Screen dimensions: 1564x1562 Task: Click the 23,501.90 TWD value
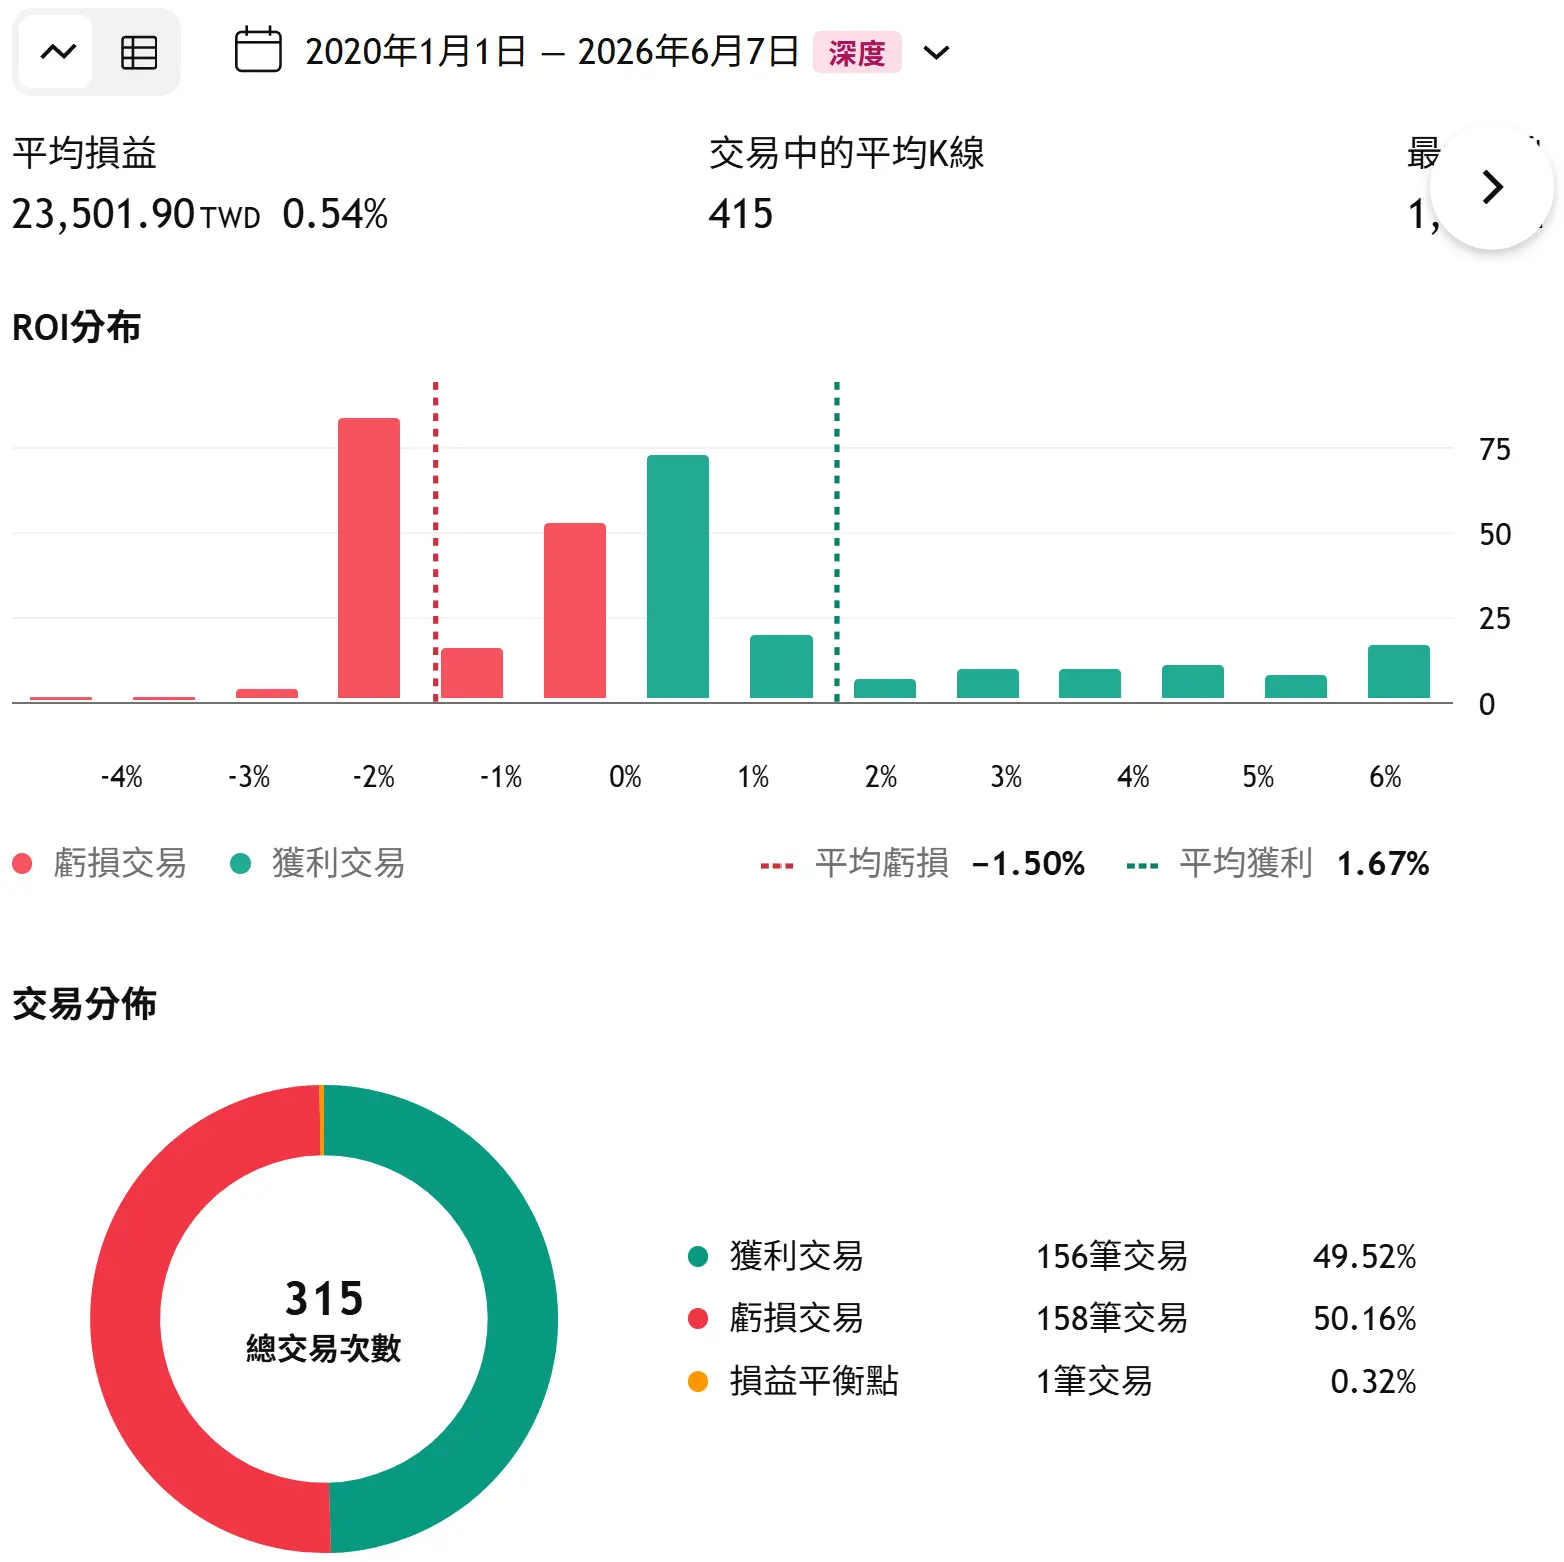136,214
